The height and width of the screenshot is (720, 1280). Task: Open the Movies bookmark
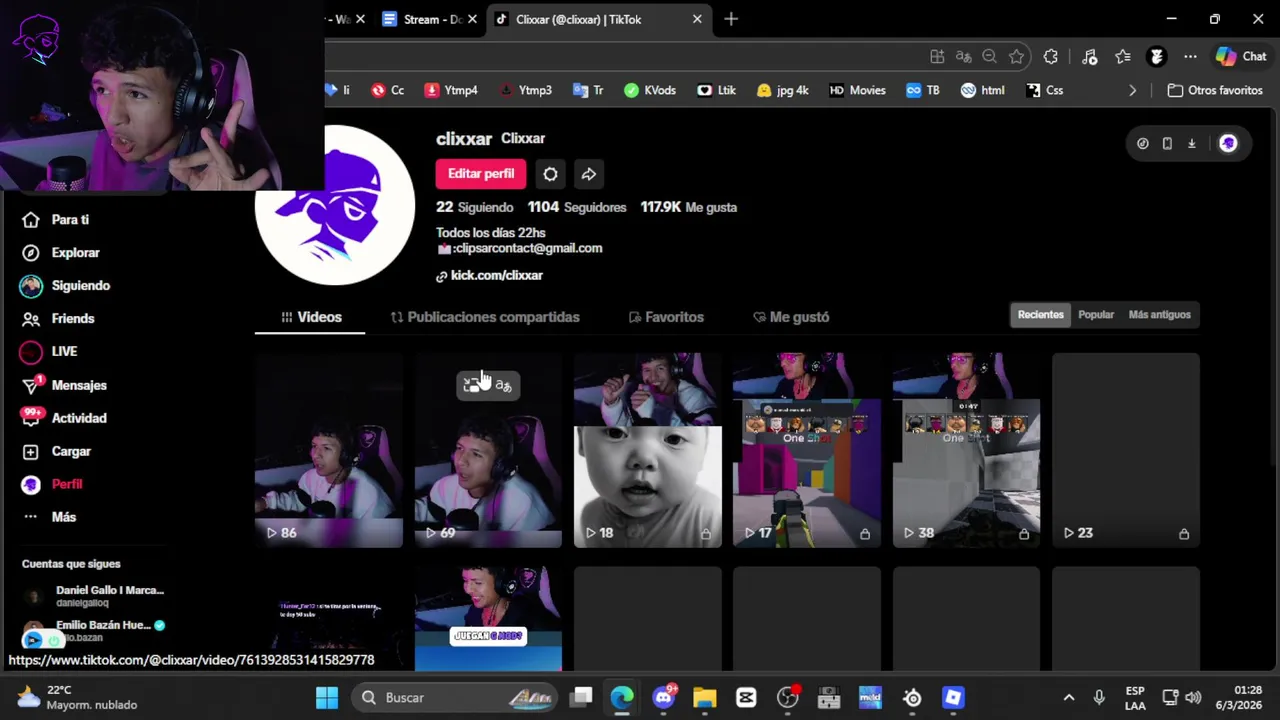coord(858,90)
